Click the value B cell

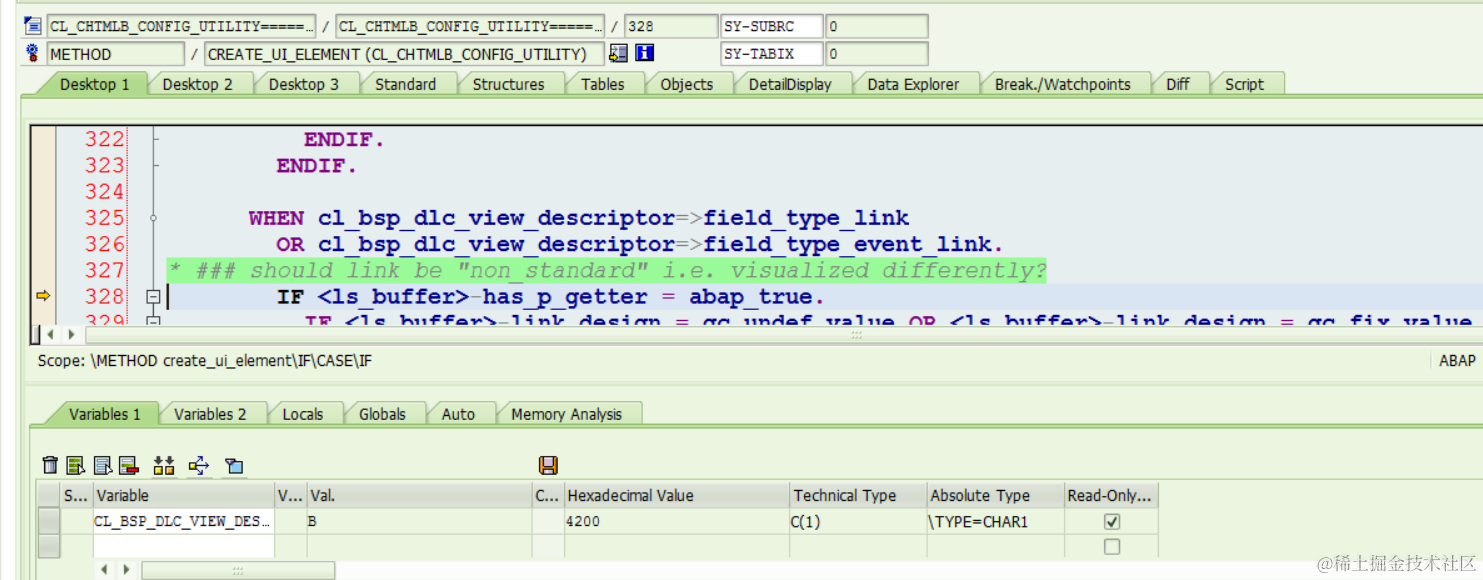tap(419, 521)
